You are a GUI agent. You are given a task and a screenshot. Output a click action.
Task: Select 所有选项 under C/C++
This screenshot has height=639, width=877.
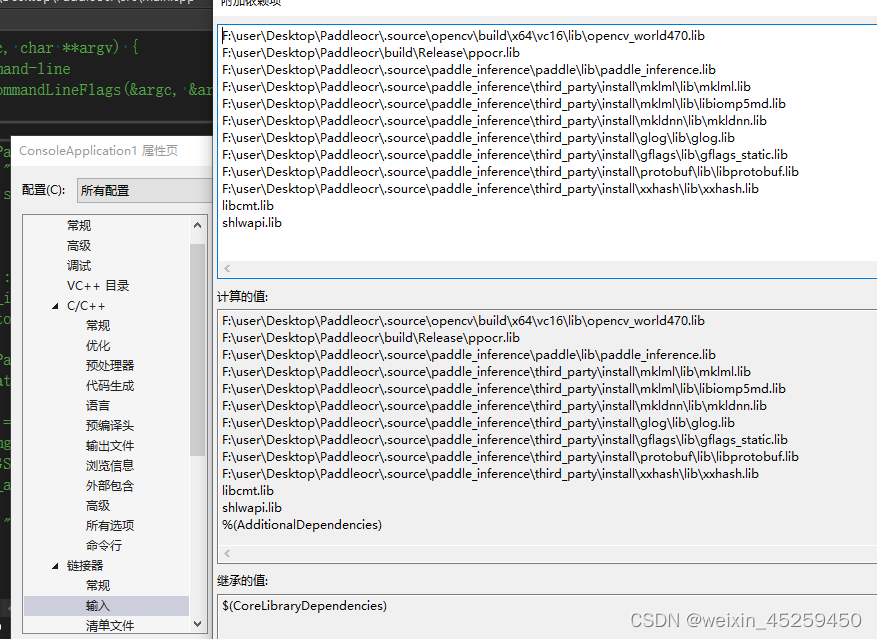[x=110, y=526]
